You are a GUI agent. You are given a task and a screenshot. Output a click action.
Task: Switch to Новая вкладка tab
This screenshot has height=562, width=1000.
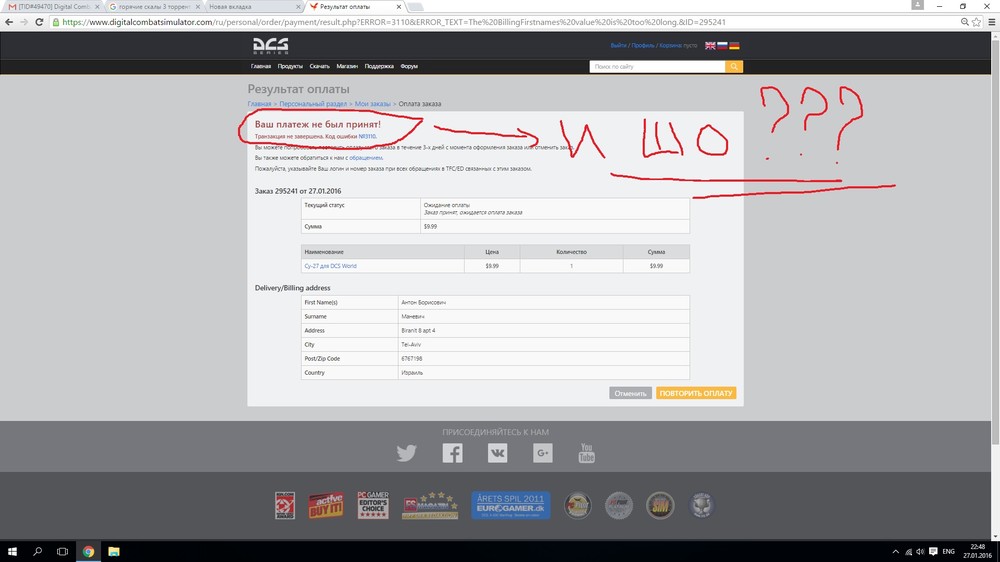tap(254, 6)
